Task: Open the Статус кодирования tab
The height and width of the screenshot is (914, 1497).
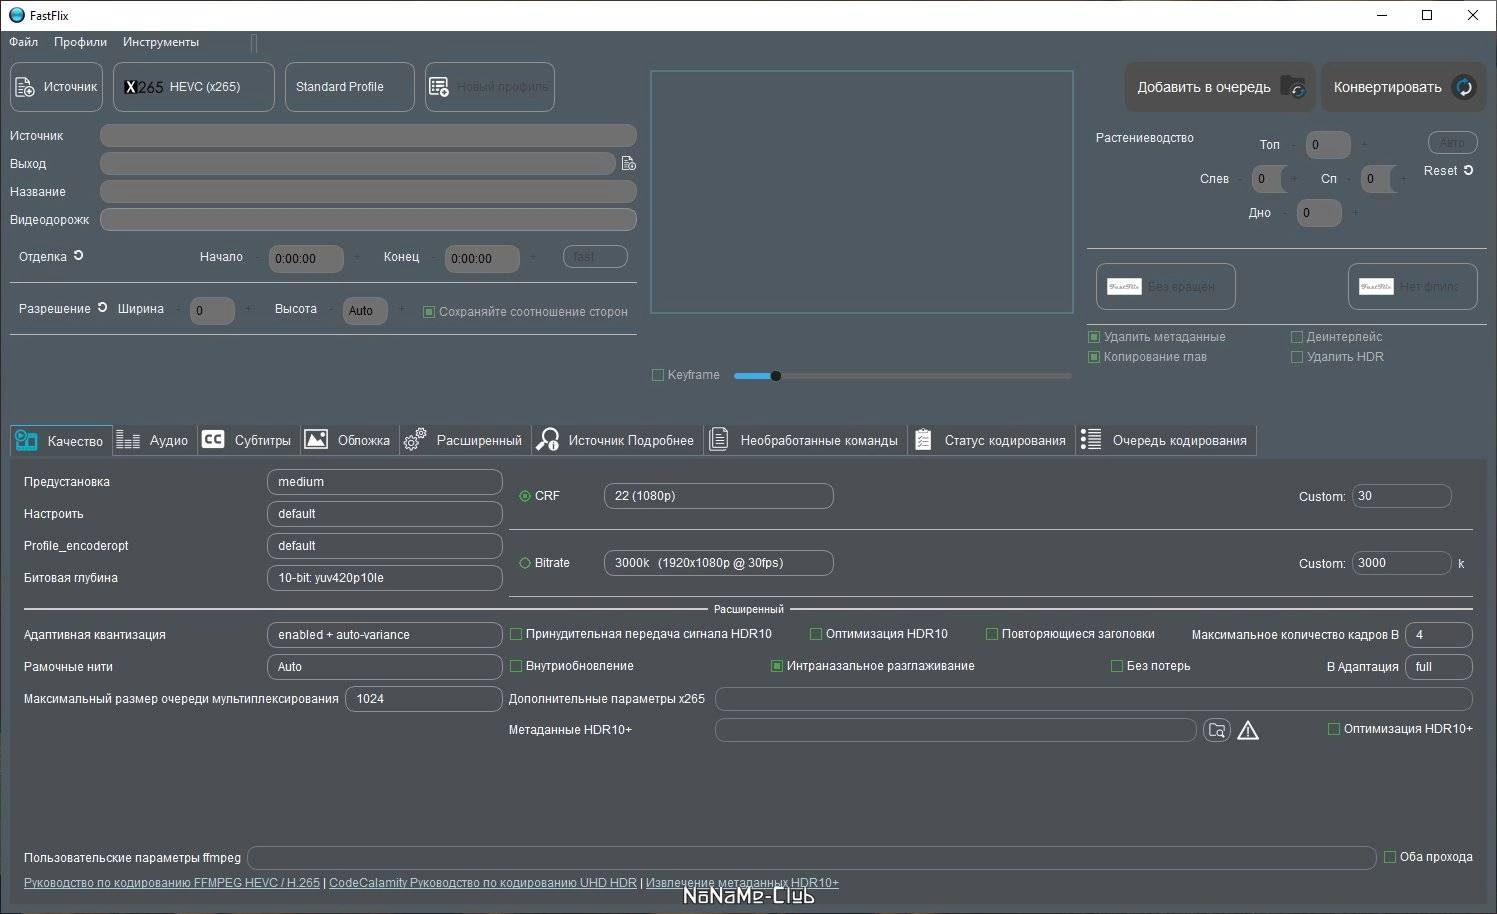Action: pyautogui.click(x=992, y=440)
